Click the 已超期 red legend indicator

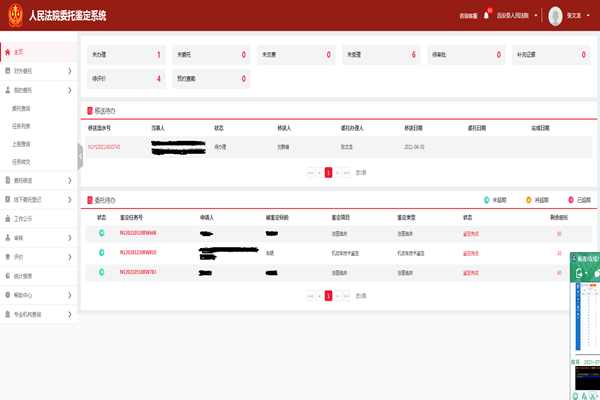coord(568,200)
